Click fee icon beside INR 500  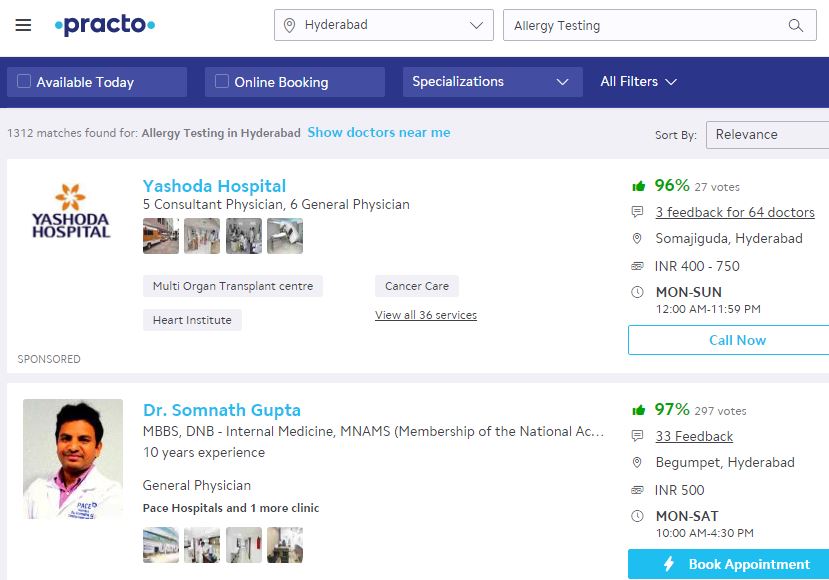638,490
